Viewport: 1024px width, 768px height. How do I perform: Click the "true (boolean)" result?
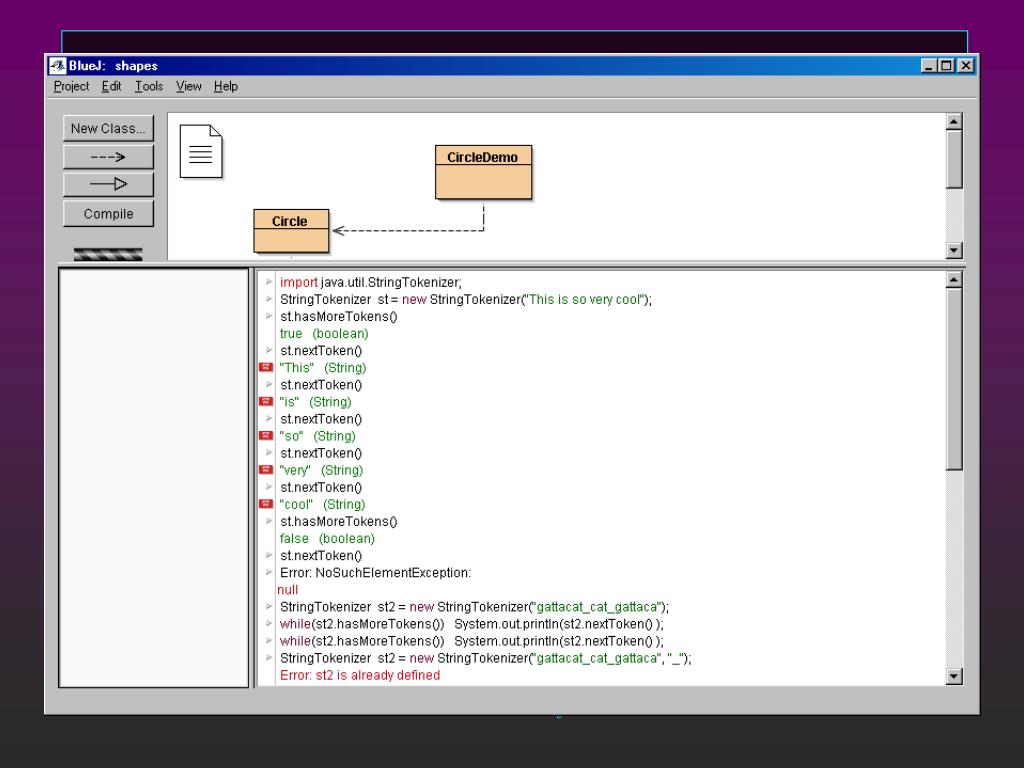click(324, 334)
